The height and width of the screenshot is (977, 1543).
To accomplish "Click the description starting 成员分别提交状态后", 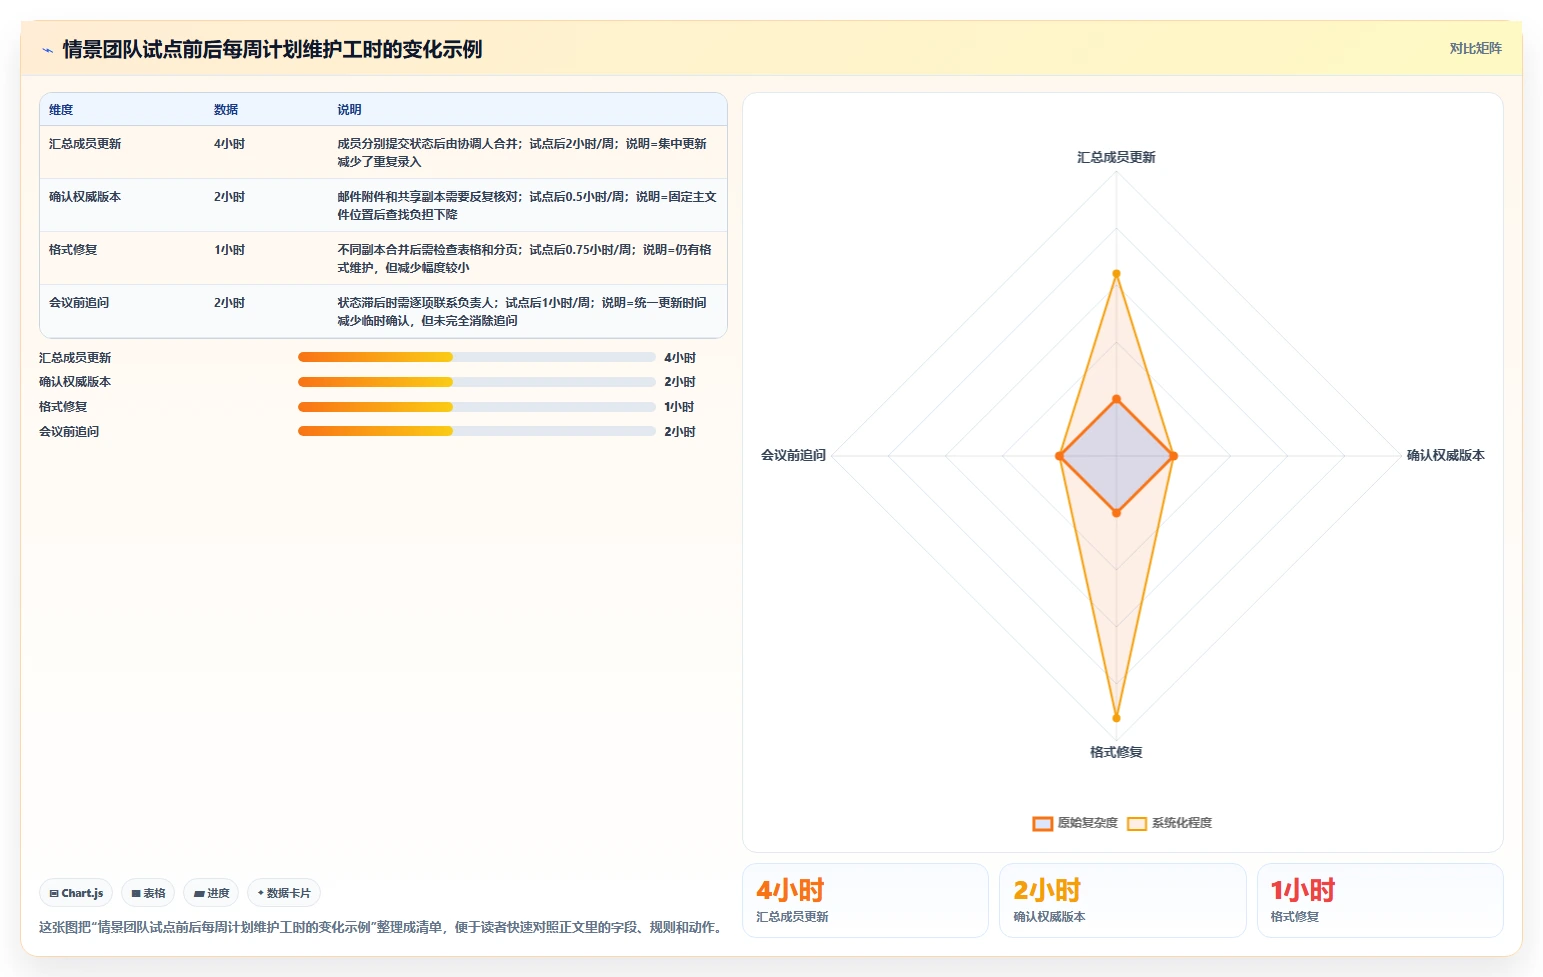I will 522,153.
